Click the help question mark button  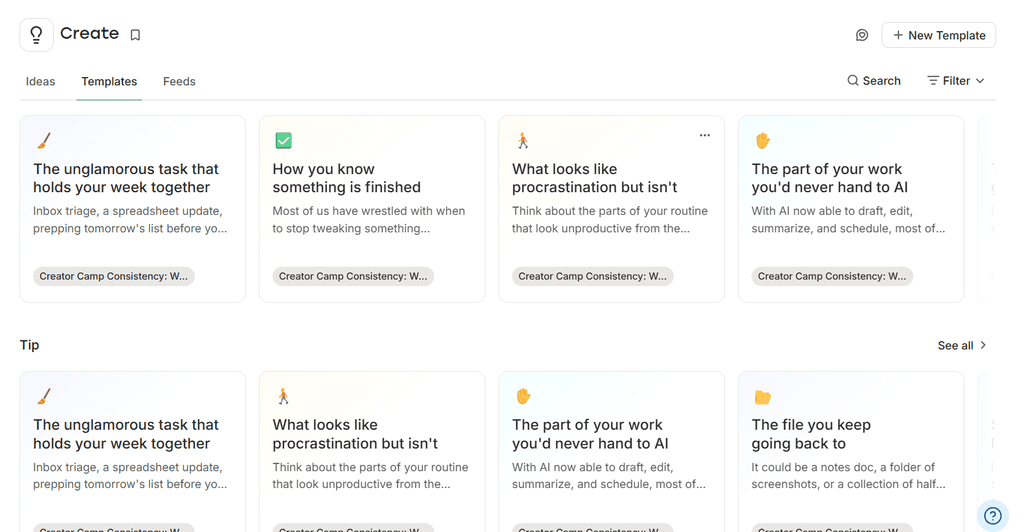pyautogui.click(x=993, y=516)
